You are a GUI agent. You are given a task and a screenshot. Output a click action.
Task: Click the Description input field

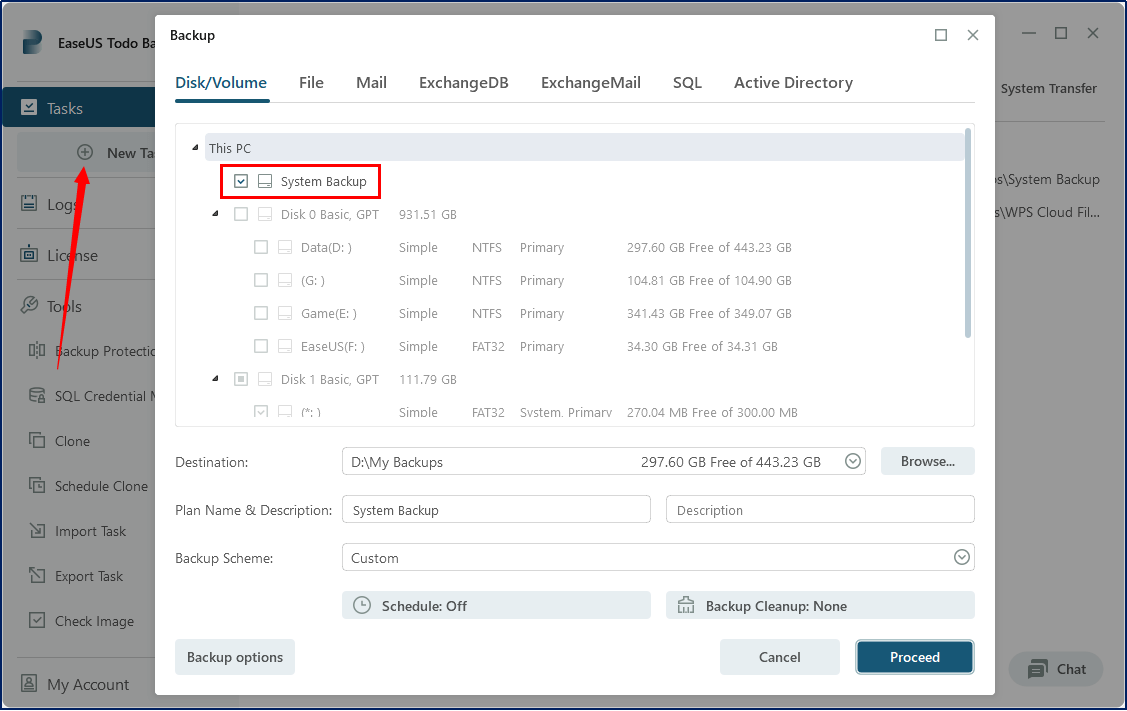[x=820, y=510]
